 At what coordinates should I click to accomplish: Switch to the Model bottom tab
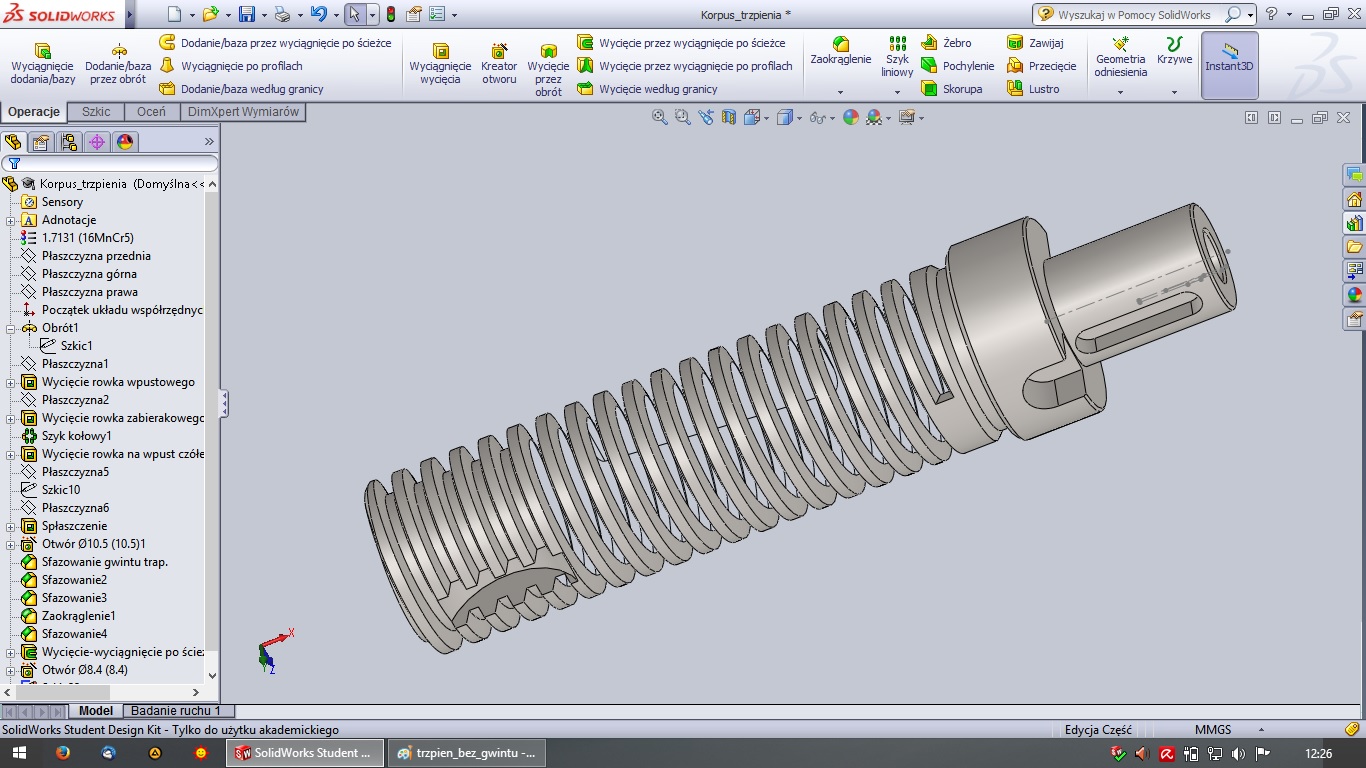(x=96, y=711)
